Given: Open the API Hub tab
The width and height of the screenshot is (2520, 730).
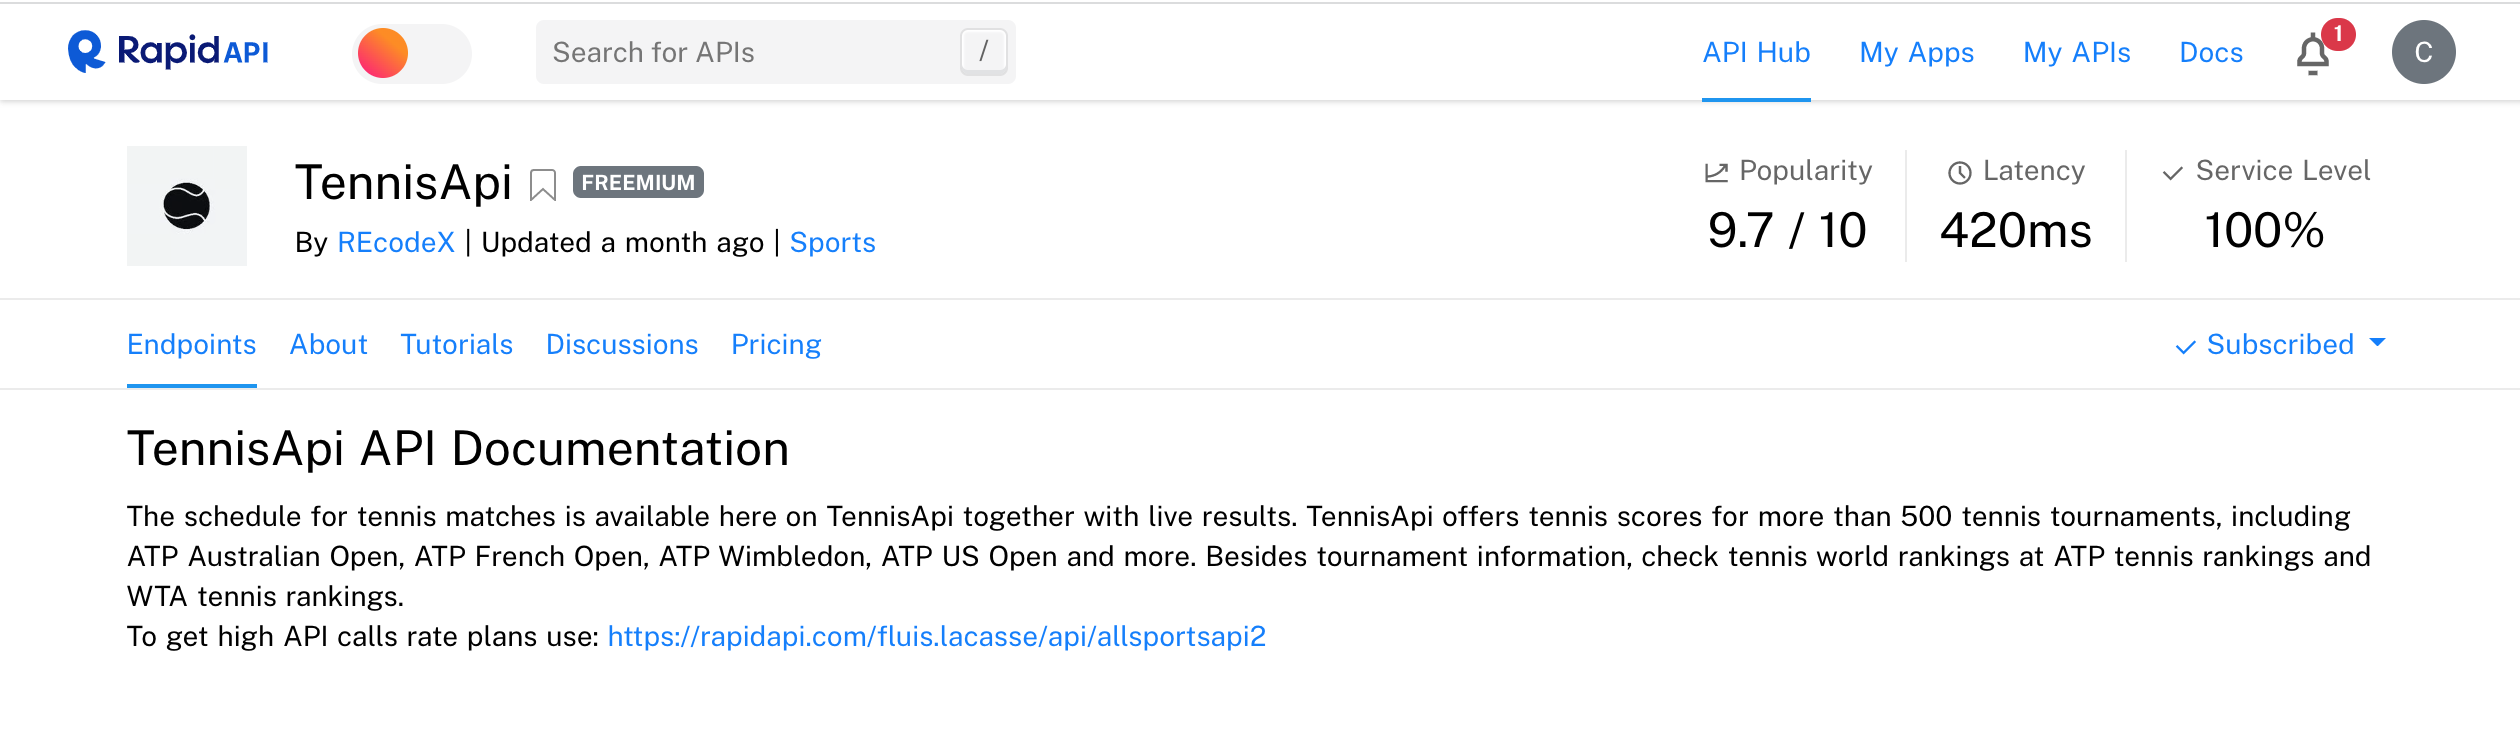Looking at the screenshot, I should (1756, 52).
